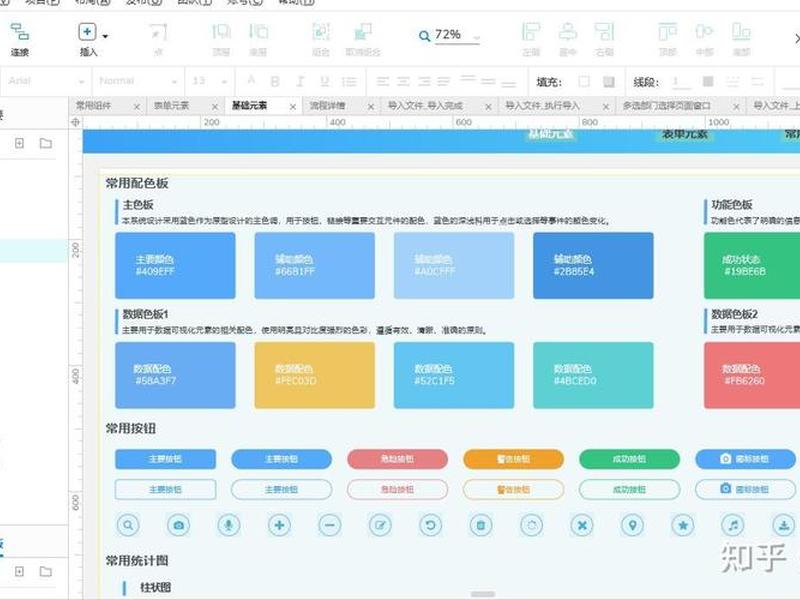The image size is (800, 600).
Task: Click the search circle icon on canvas
Action: pyautogui.click(x=128, y=524)
